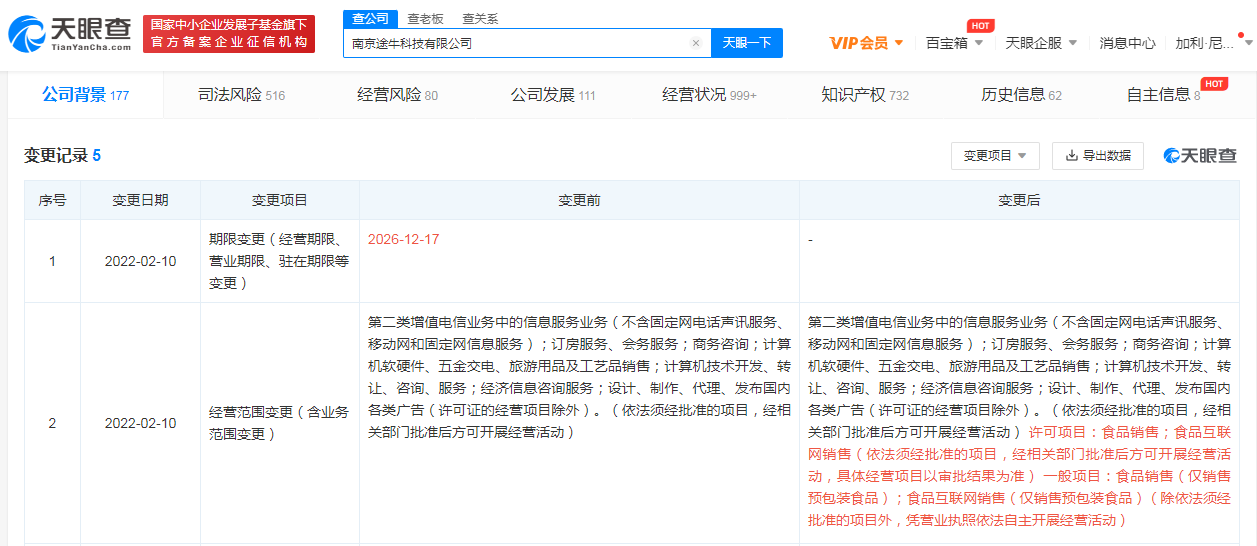Open the 变更项目 filter dropdown
The image size is (1257, 546).
click(995, 156)
